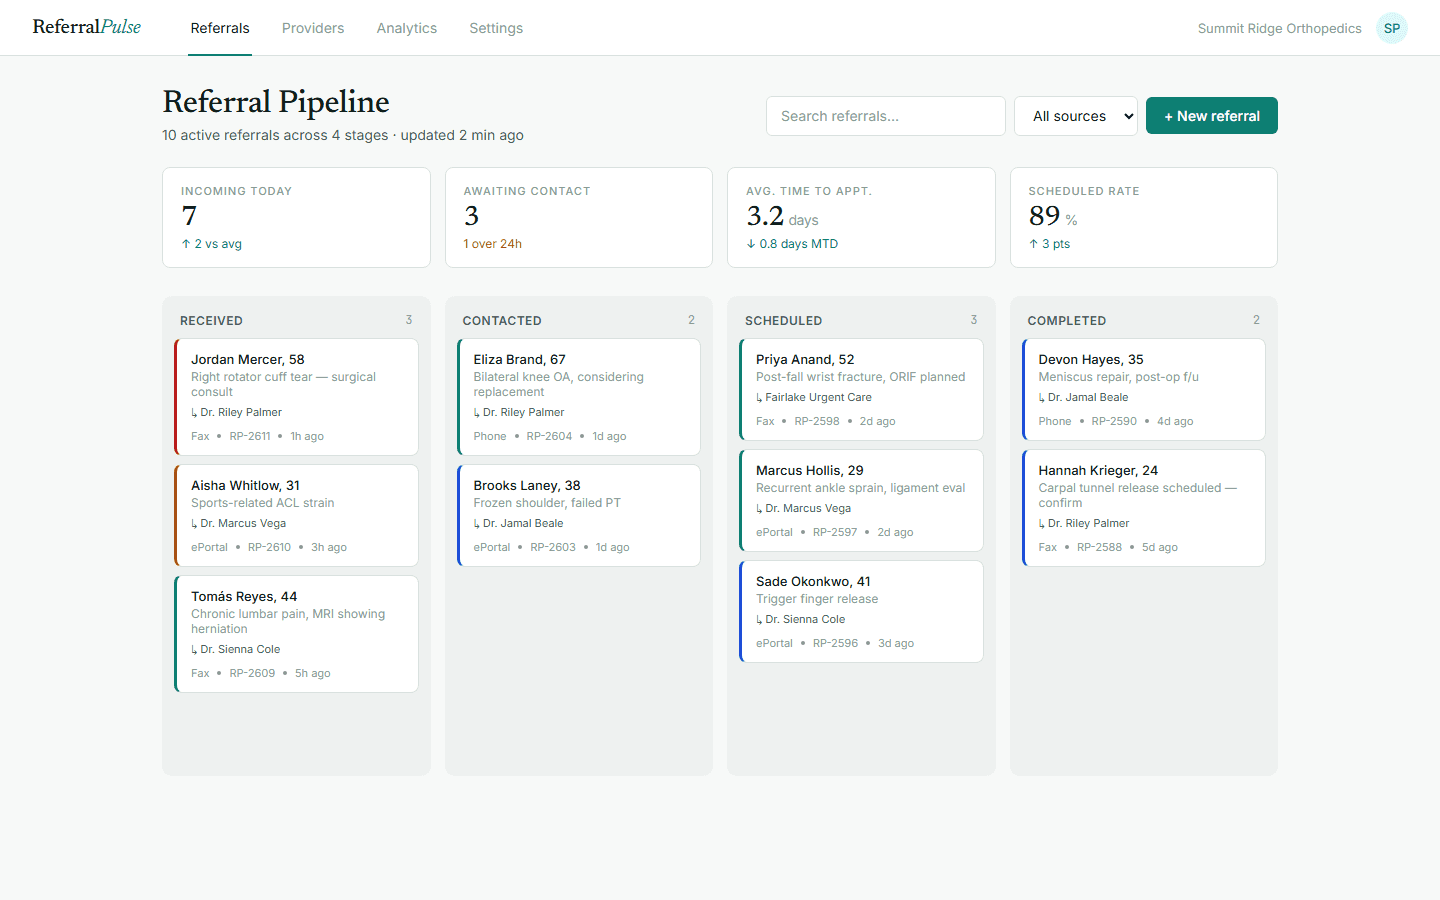1440x900 pixels.
Task: Go to the Analytics tab
Action: point(407,28)
